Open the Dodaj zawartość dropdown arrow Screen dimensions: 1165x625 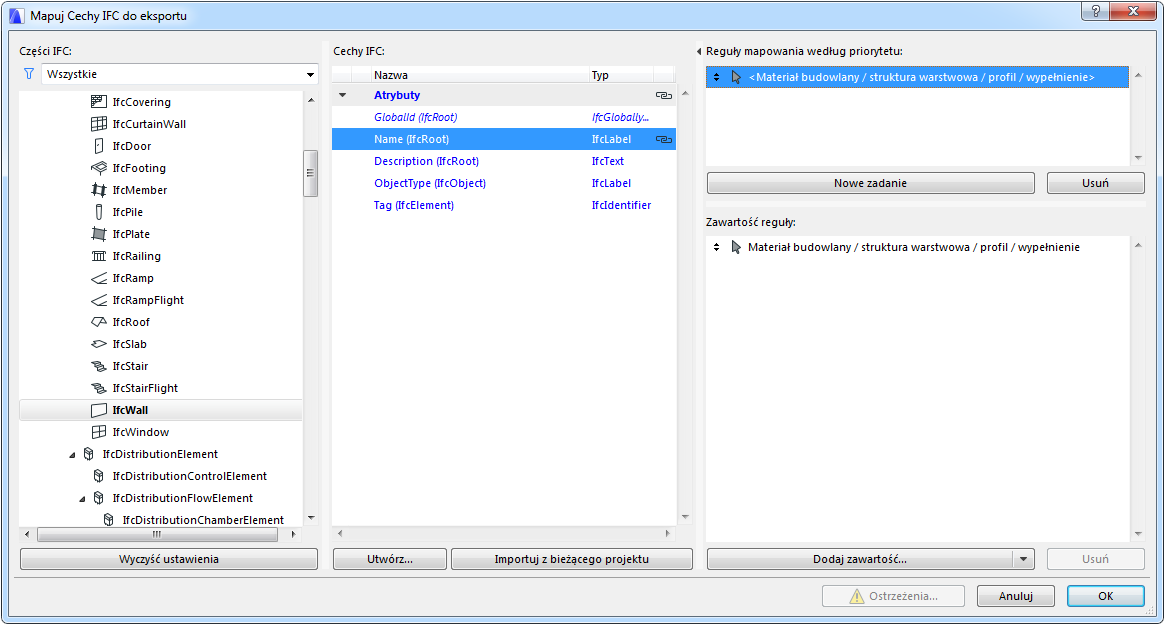point(1023,560)
